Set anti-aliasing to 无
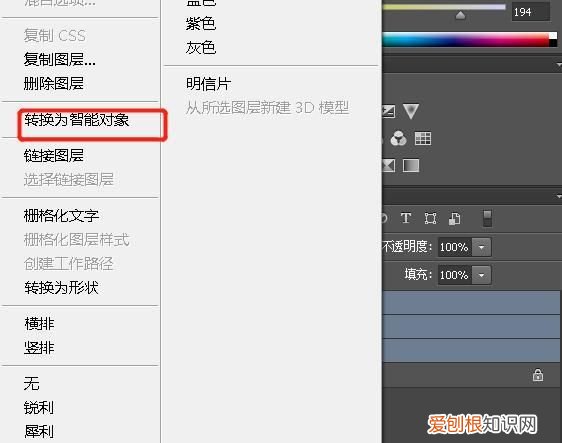Screen dimensions: 562x443 click(x=32, y=384)
